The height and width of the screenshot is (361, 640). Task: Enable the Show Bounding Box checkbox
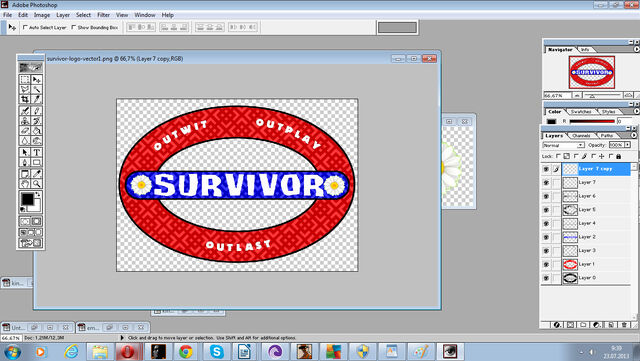point(73,27)
